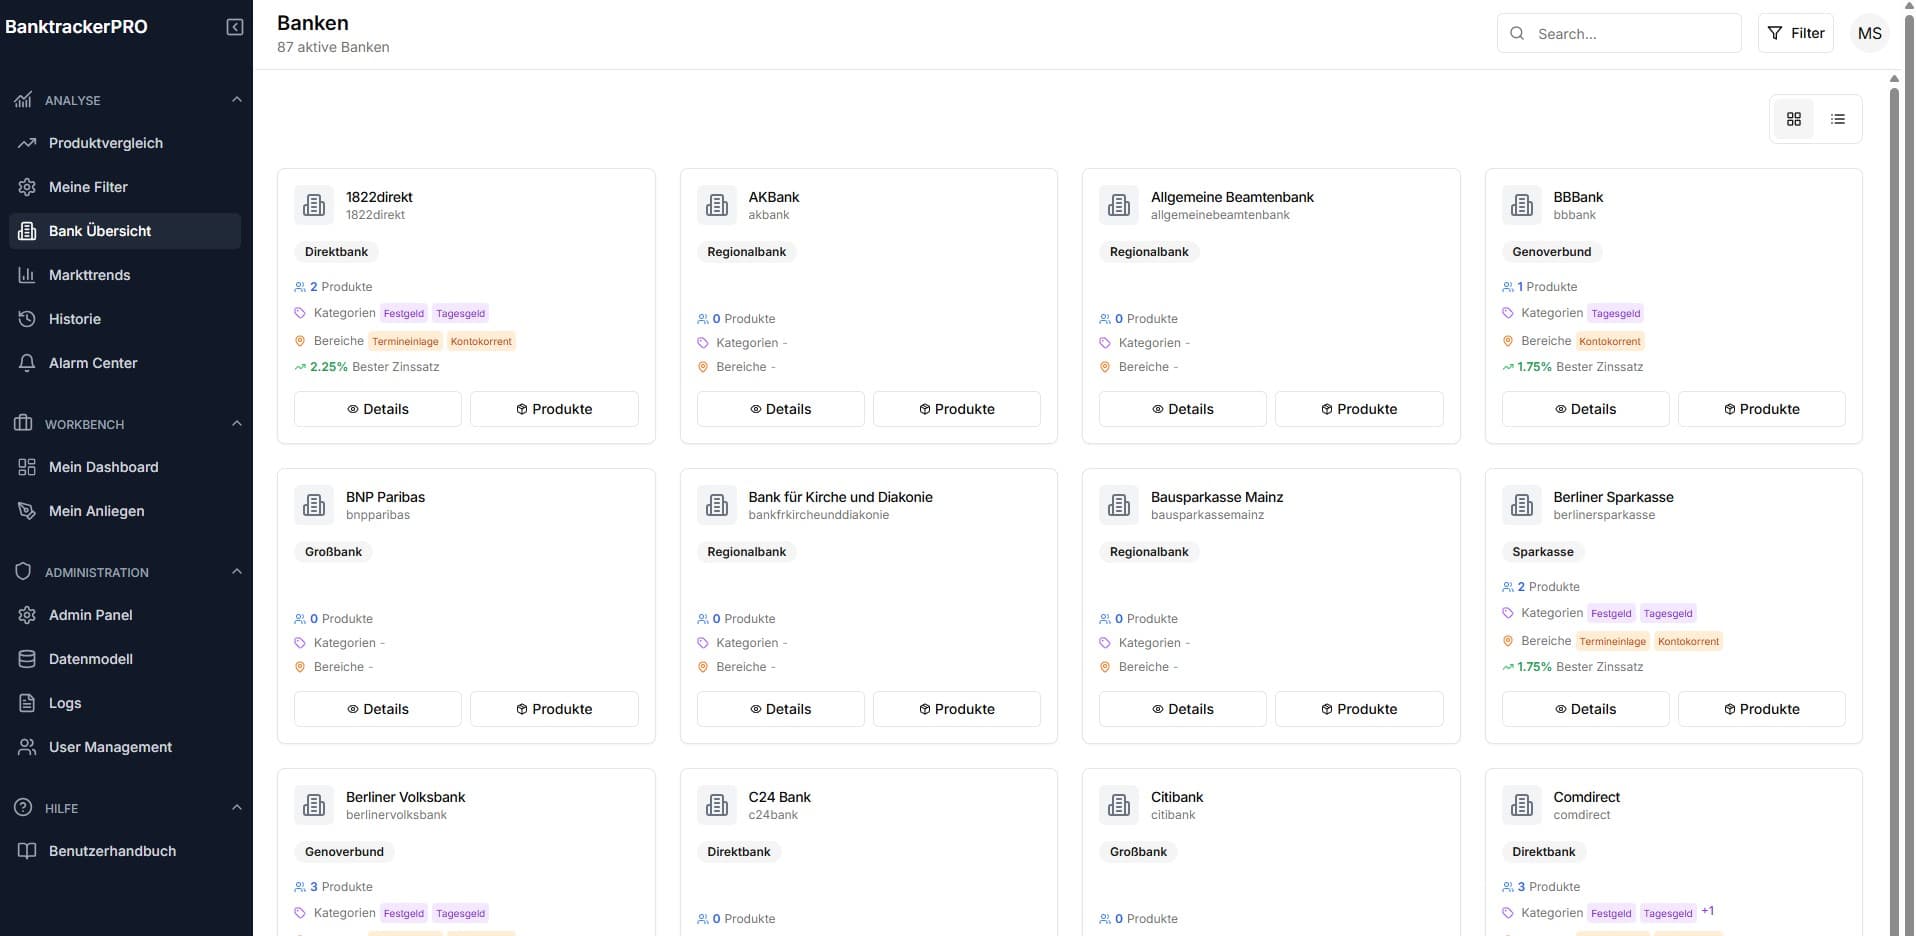Click the BNP Paribas building icon
The image size is (1916, 936).
click(x=314, y=505)
